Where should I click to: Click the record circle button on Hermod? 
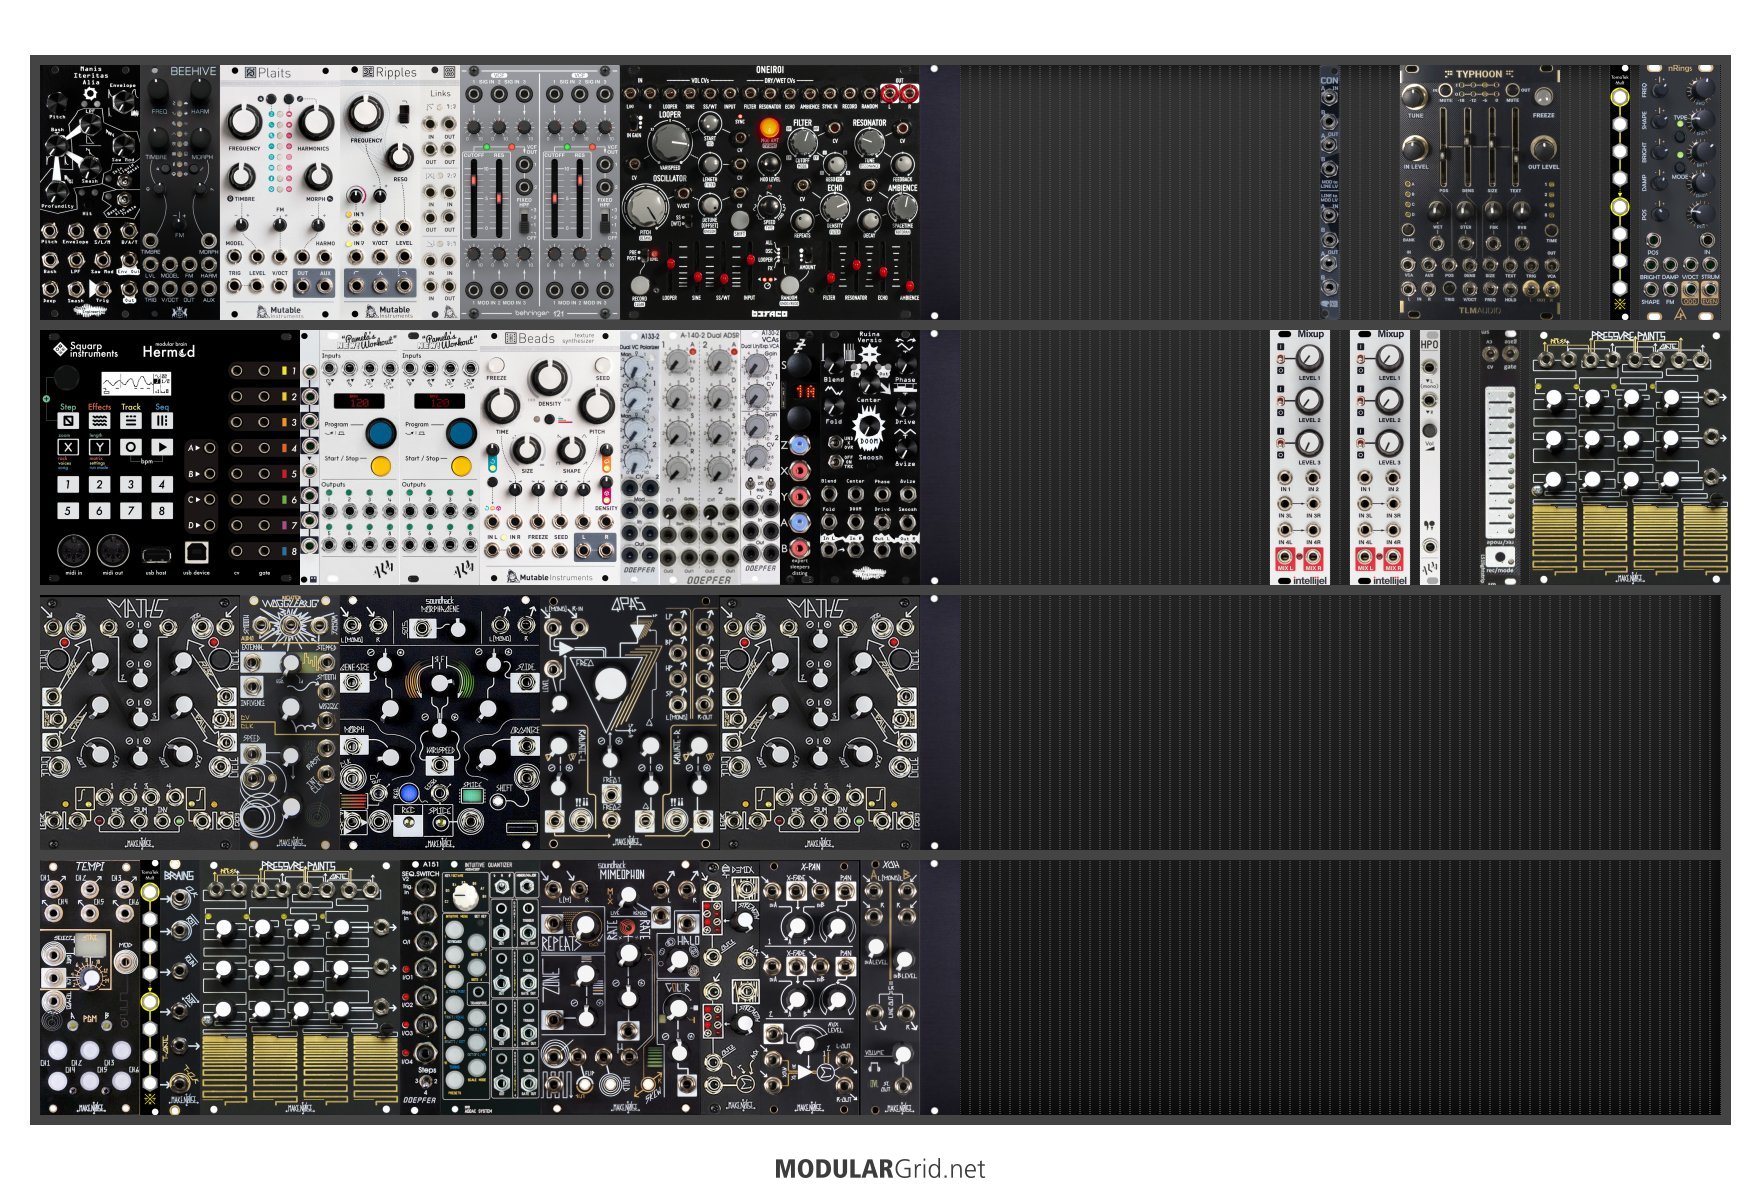[131, 447]
